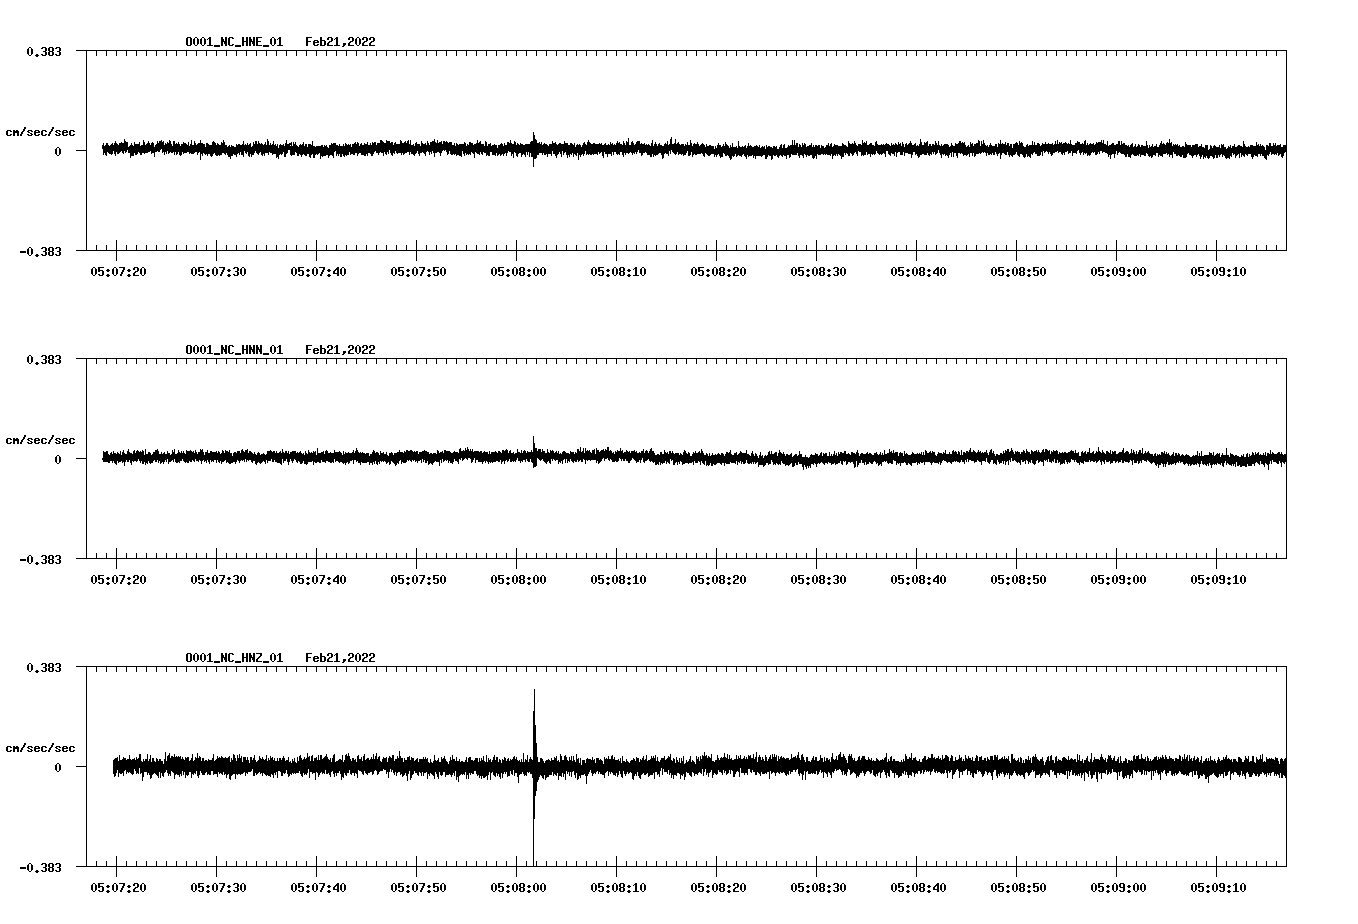This screenshot has width=1358, height=924.
Task: Click the 05:08:30 time label on HNE chart
Action: [x=818, y=271]
